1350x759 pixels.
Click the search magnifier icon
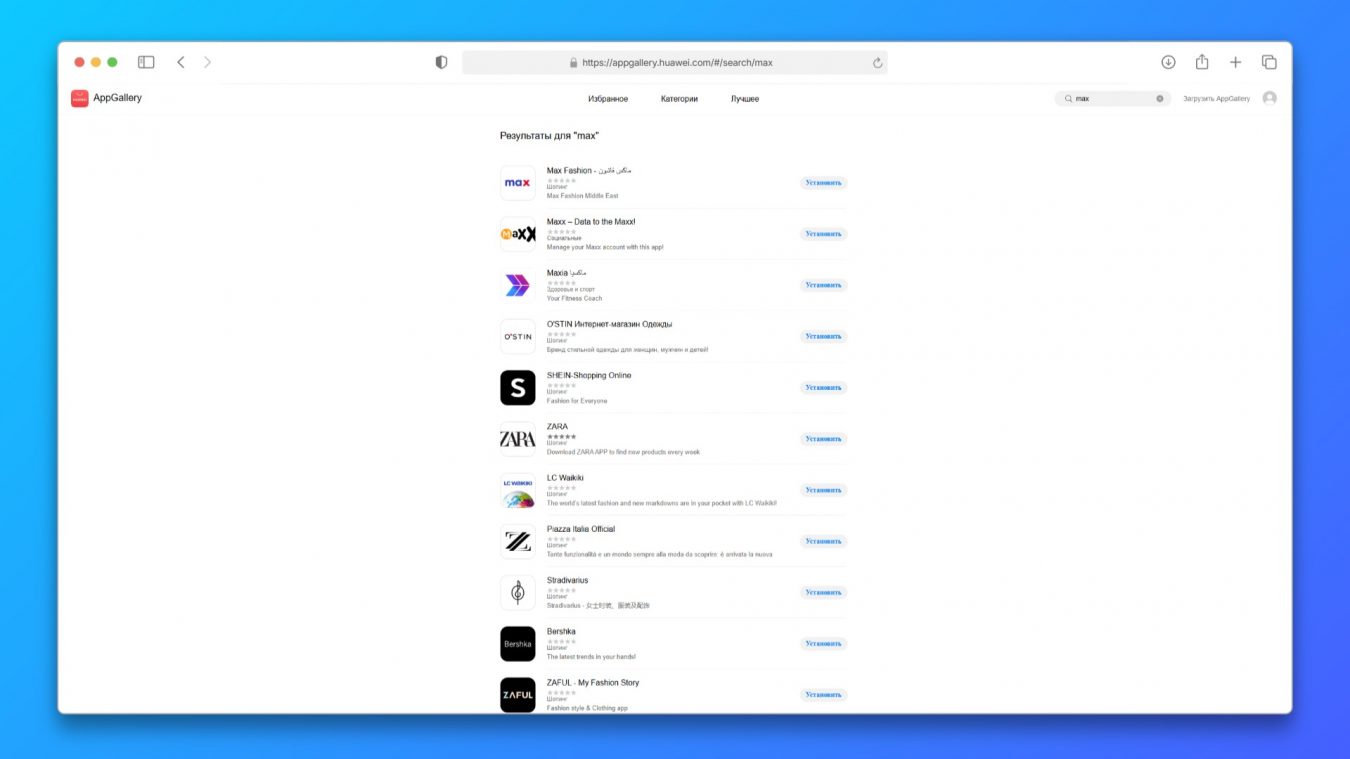click(1068, 99)
